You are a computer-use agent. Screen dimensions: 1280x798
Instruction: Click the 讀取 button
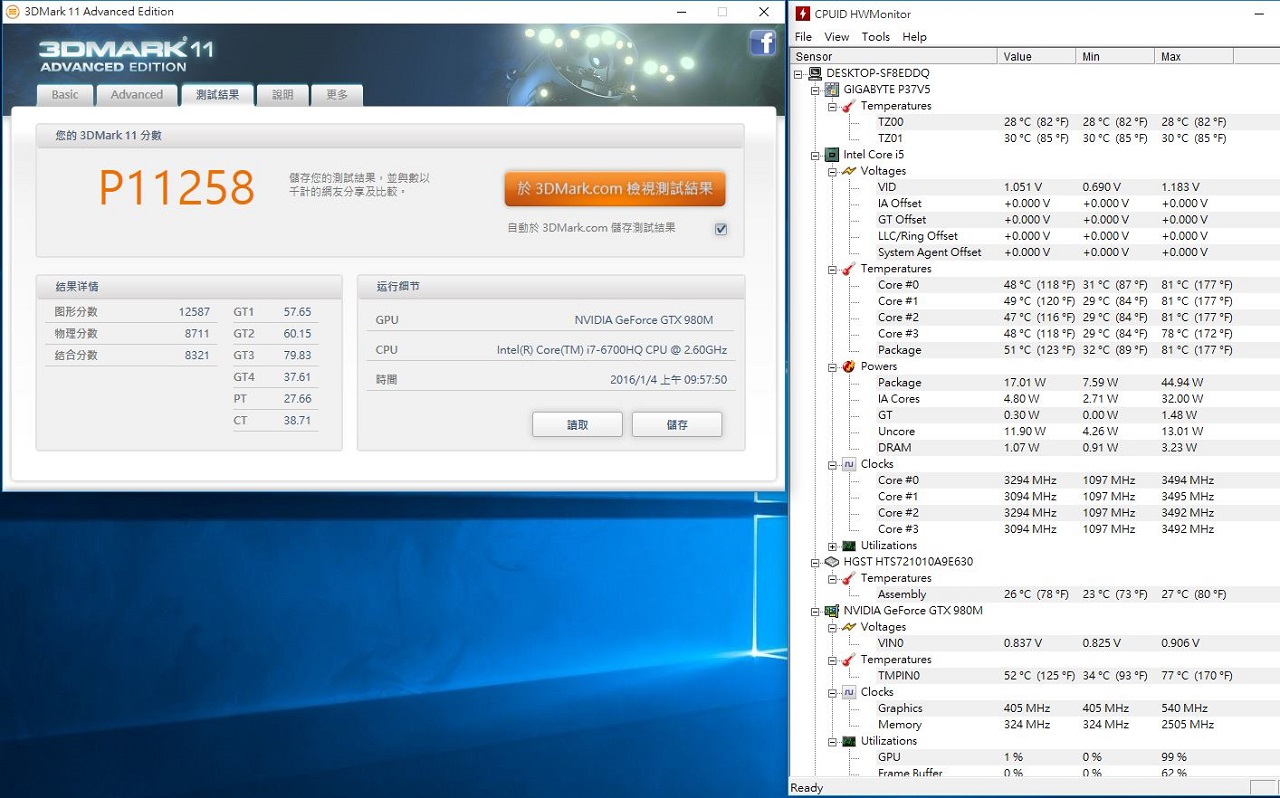(578, 424)
